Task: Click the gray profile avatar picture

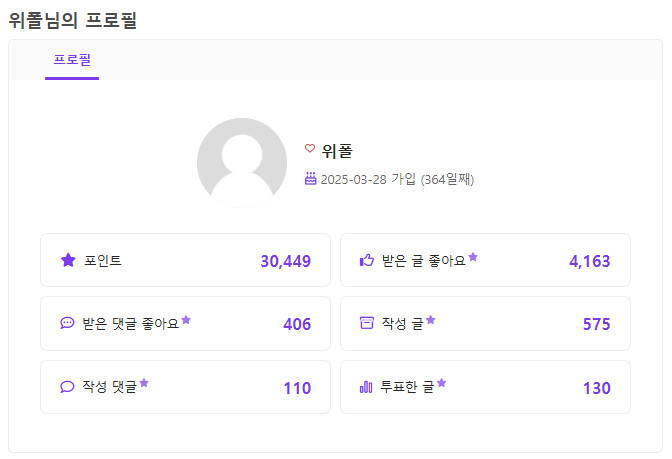Action: 242,162
